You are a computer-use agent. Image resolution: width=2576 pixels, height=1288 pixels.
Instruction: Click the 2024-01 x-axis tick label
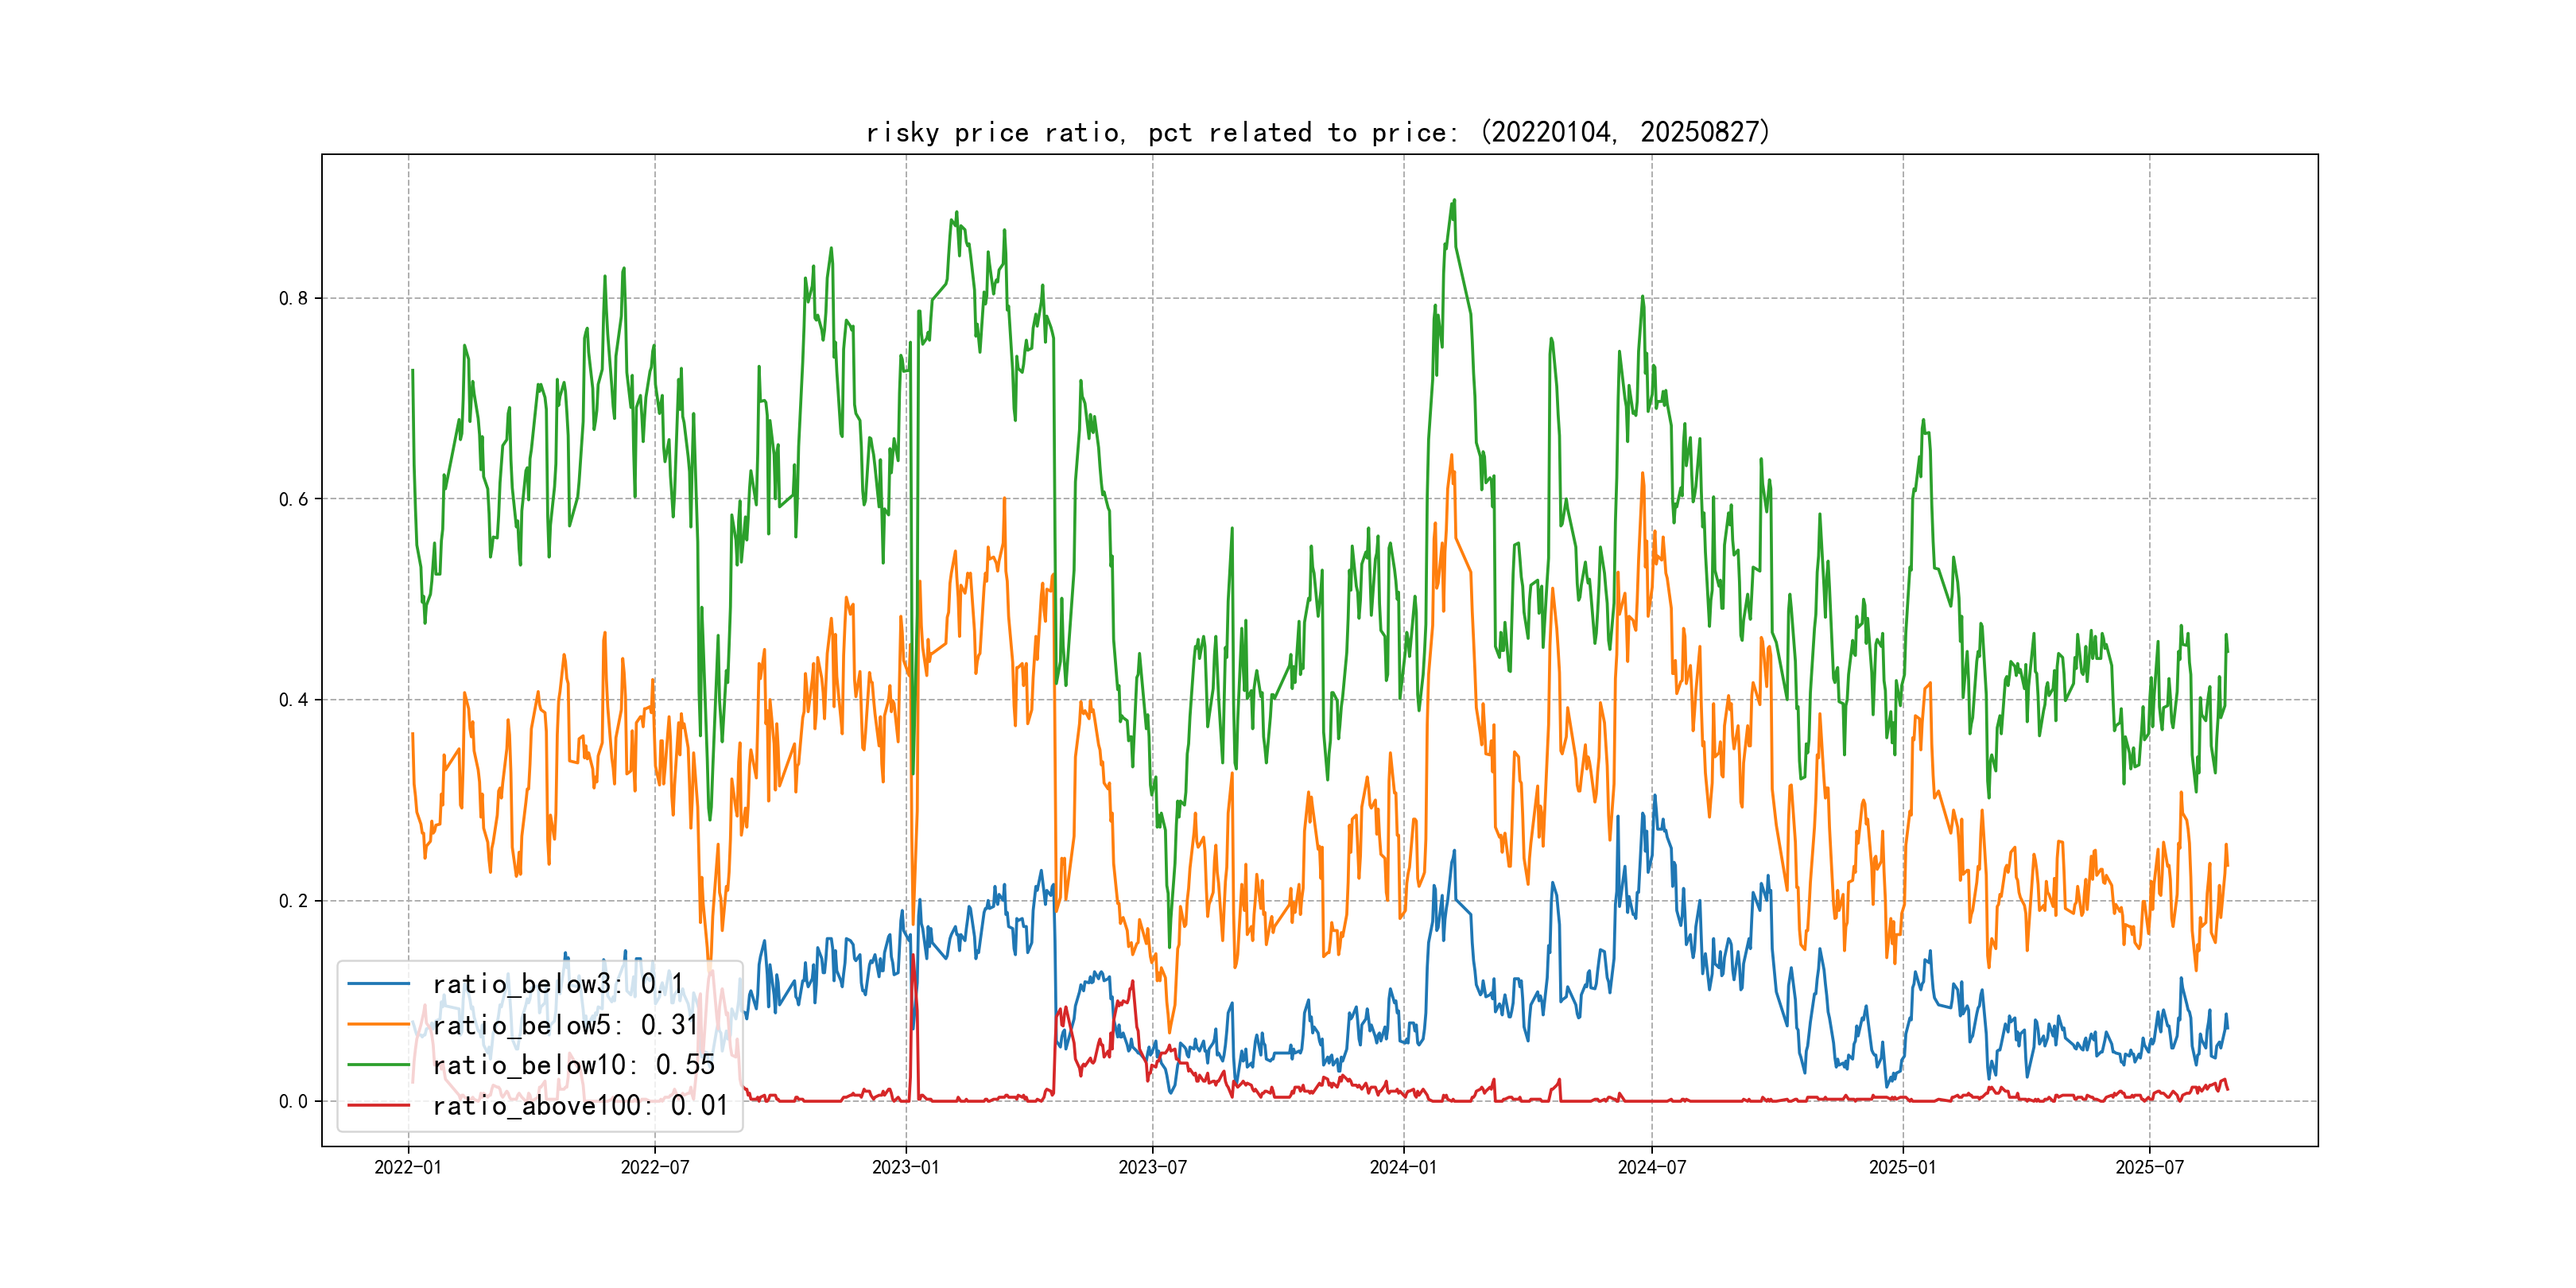tap(1403, 1167)
